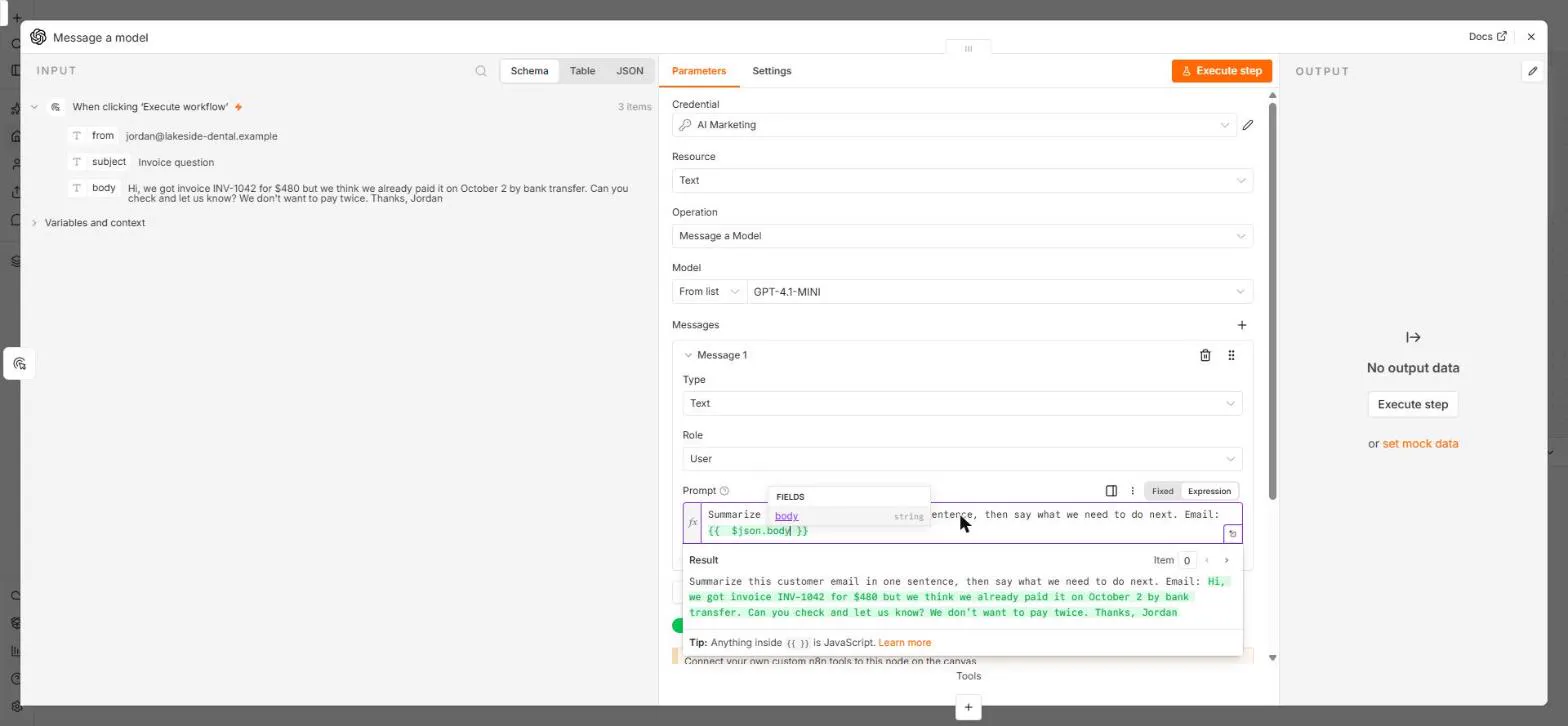Viewport: 1568px width, 726px height.
Task: Click the OpenAI logo in the dialog header
Action: (38, 37)
